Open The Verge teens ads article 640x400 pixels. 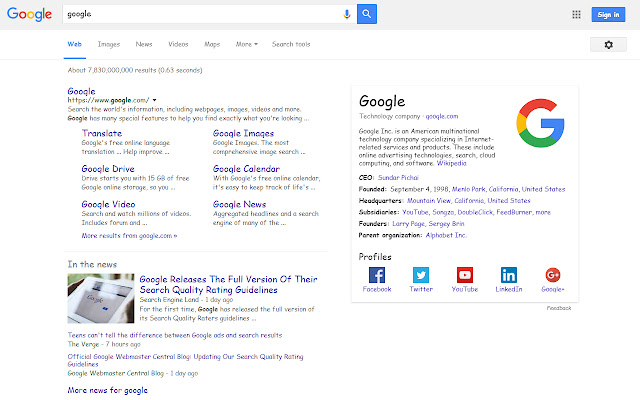coord(175,335)
